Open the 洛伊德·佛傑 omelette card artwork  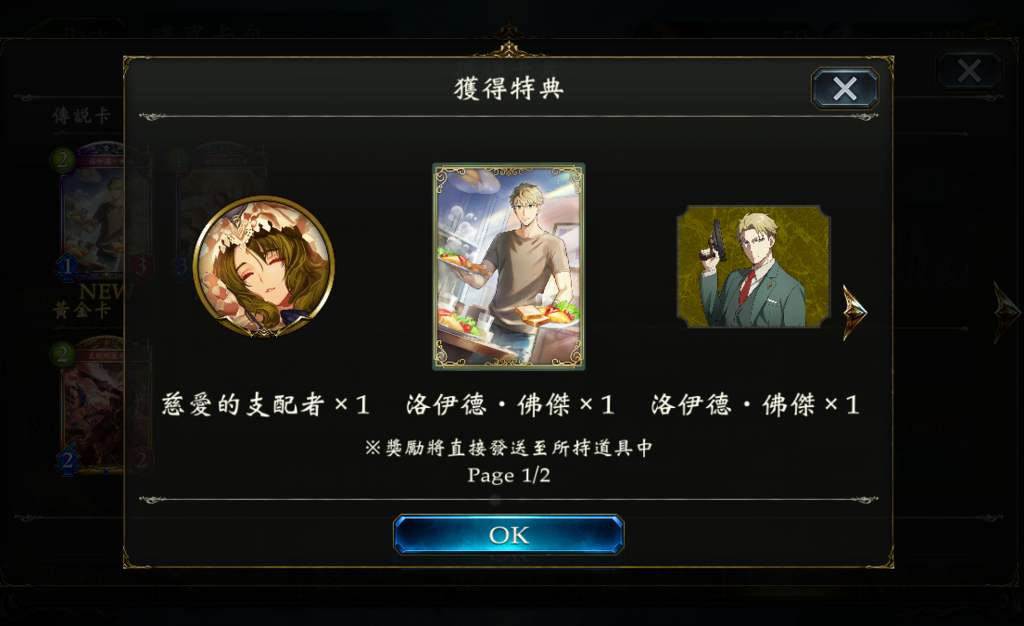[x=509, y=266]
